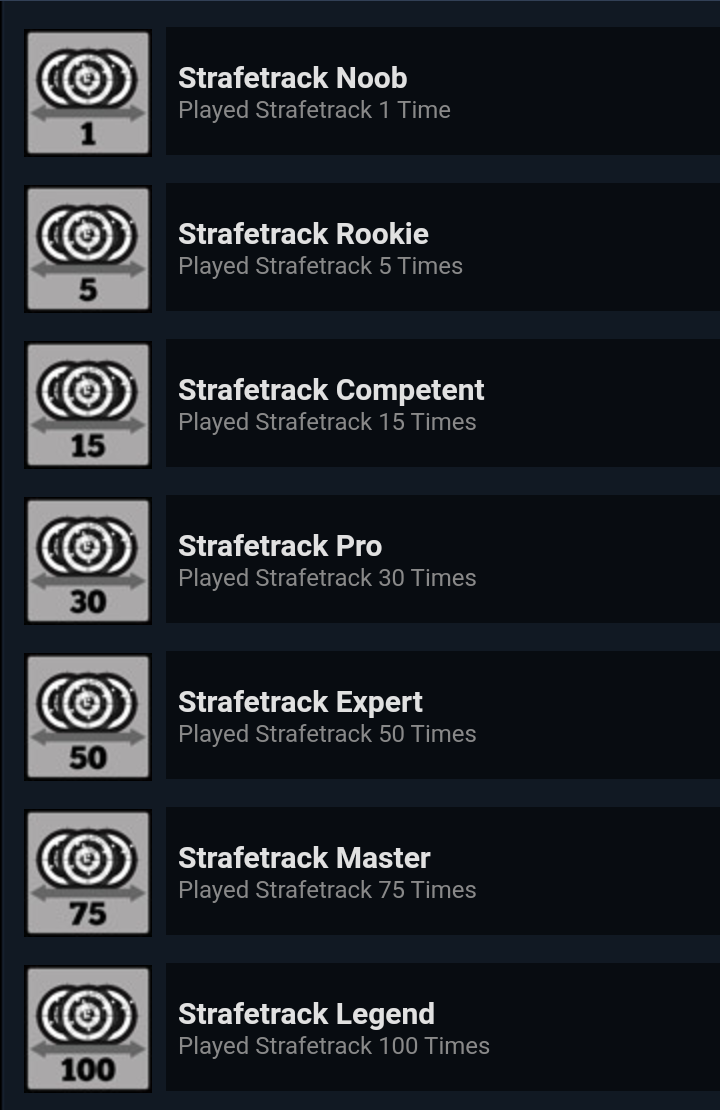Select the Strafetrack Competent icon numbered 15
Screen dimensions: 720x1110
[x=88, y=405]
